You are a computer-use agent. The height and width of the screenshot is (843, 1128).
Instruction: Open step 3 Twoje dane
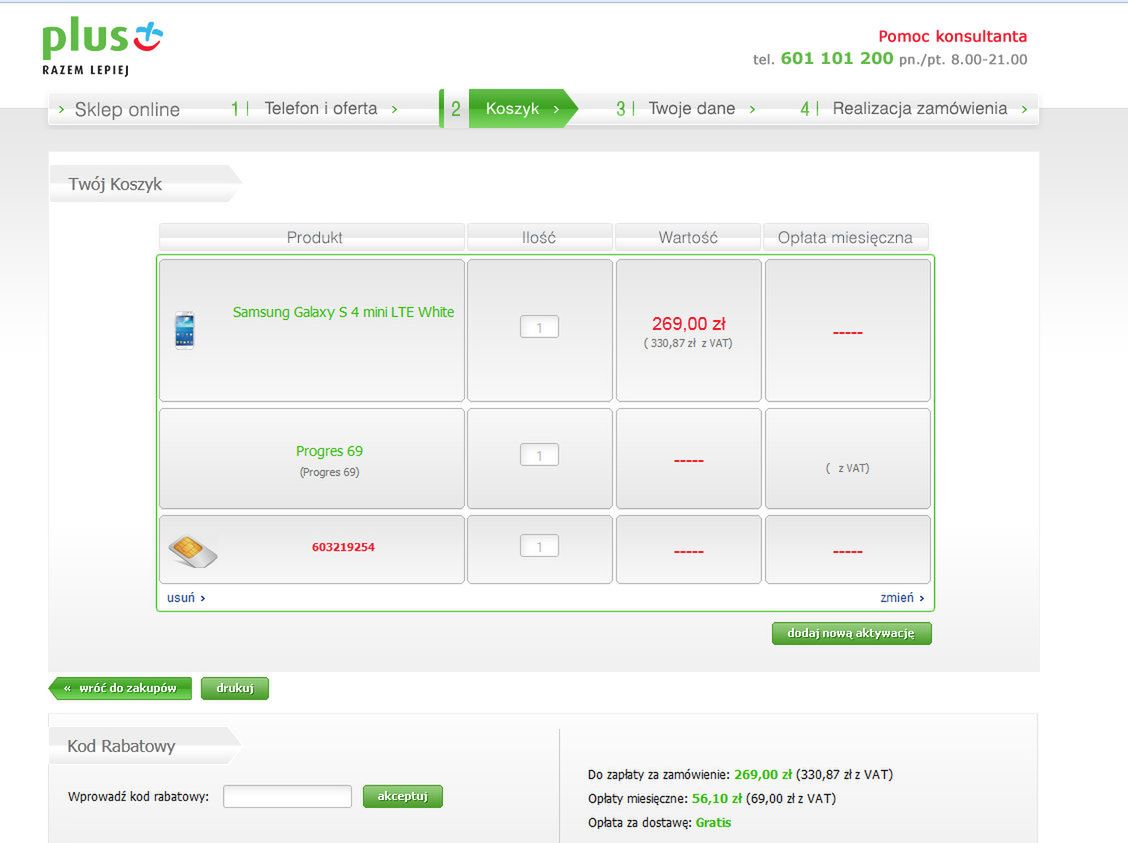[x=691, y=109]
